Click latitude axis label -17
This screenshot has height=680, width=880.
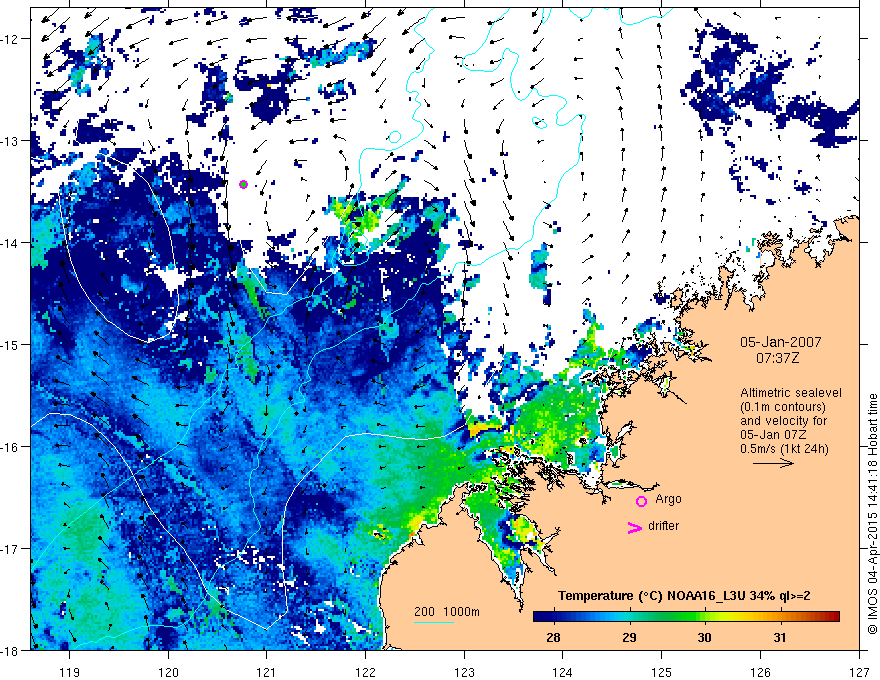coord(11,549)
